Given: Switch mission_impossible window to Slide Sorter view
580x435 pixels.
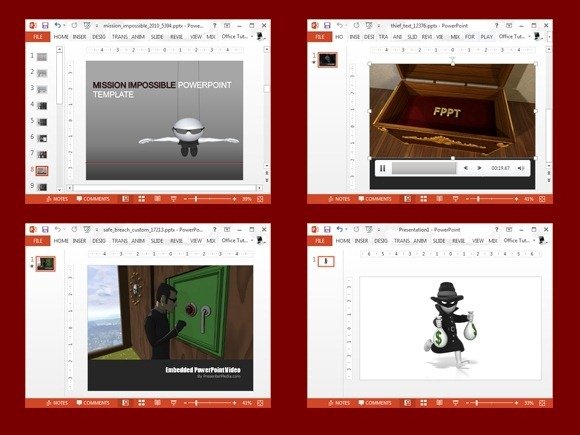Looking at the screenshot, I should click(142, 199).
